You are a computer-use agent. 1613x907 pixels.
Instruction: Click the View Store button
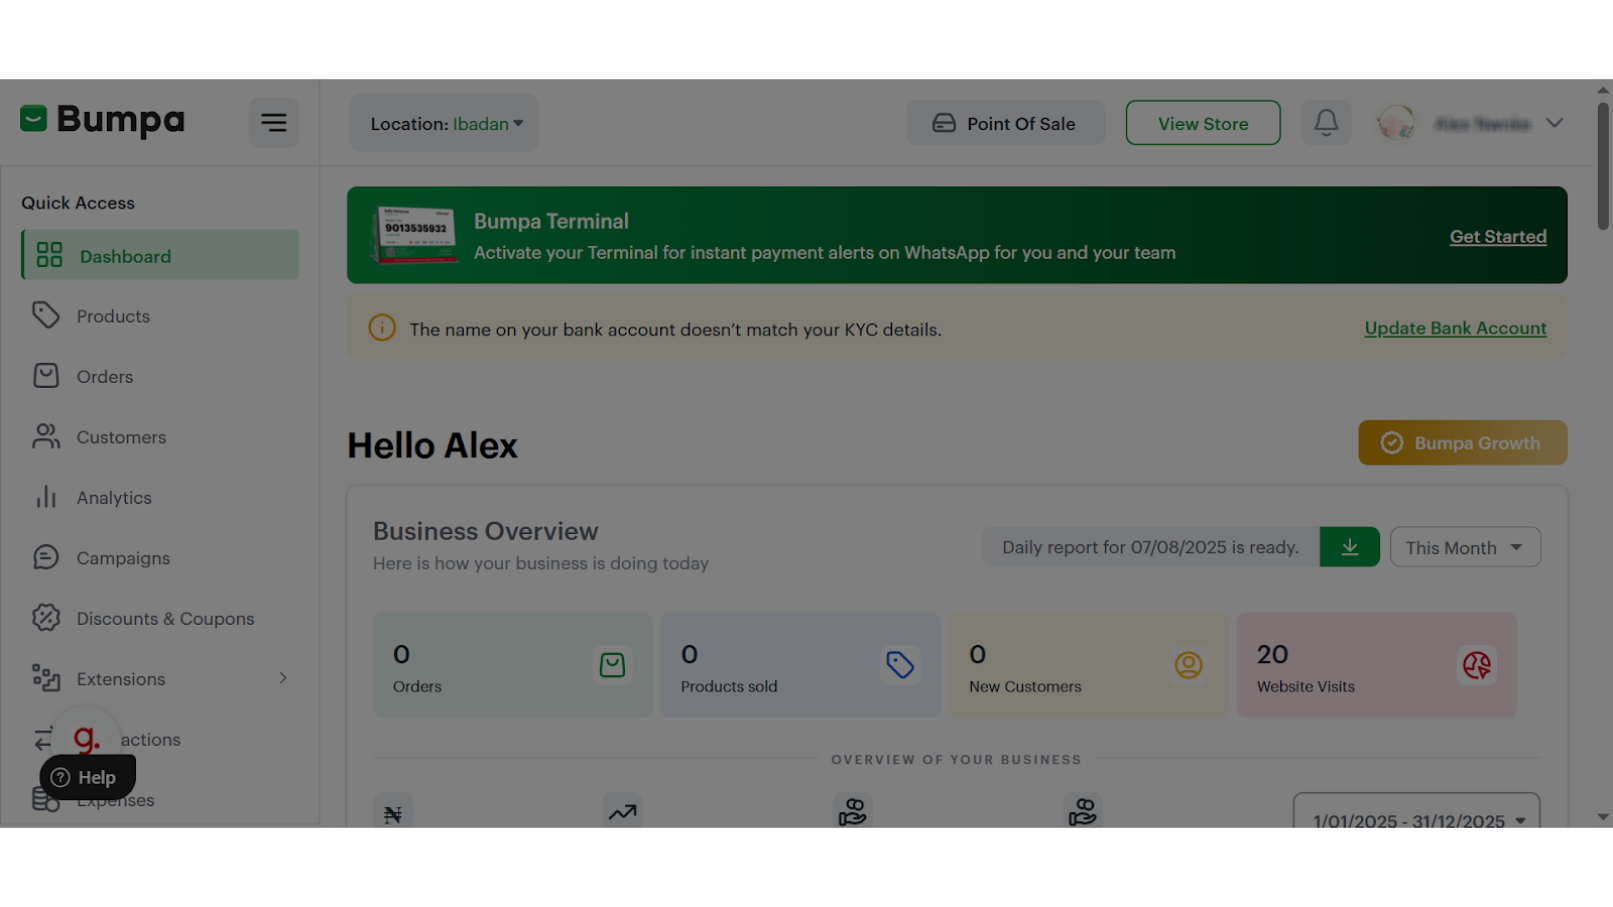pyautogui.click(x=1203, y=123)
